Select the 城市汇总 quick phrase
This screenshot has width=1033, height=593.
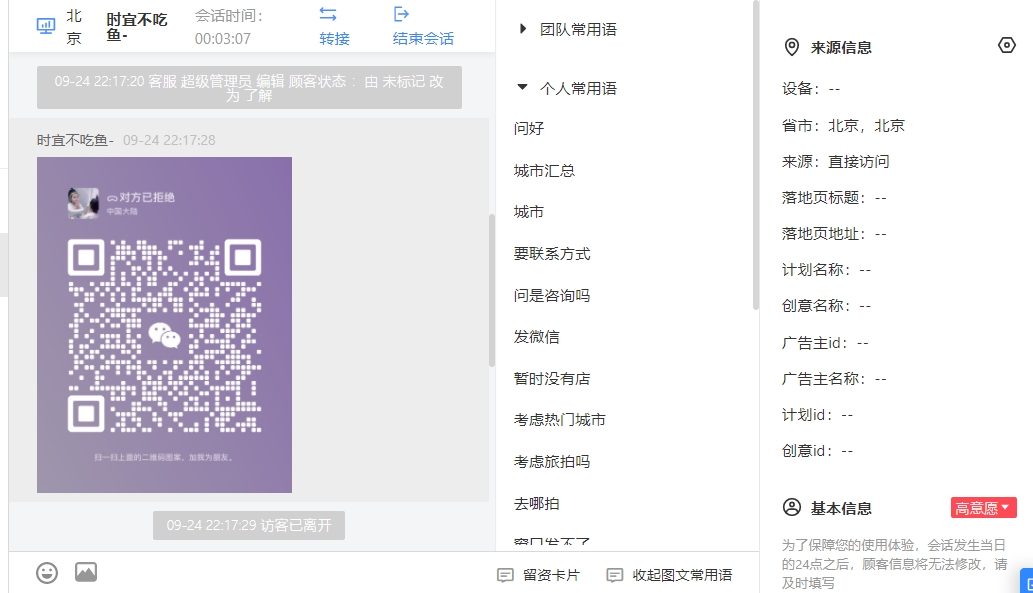[x=544, y=171]
